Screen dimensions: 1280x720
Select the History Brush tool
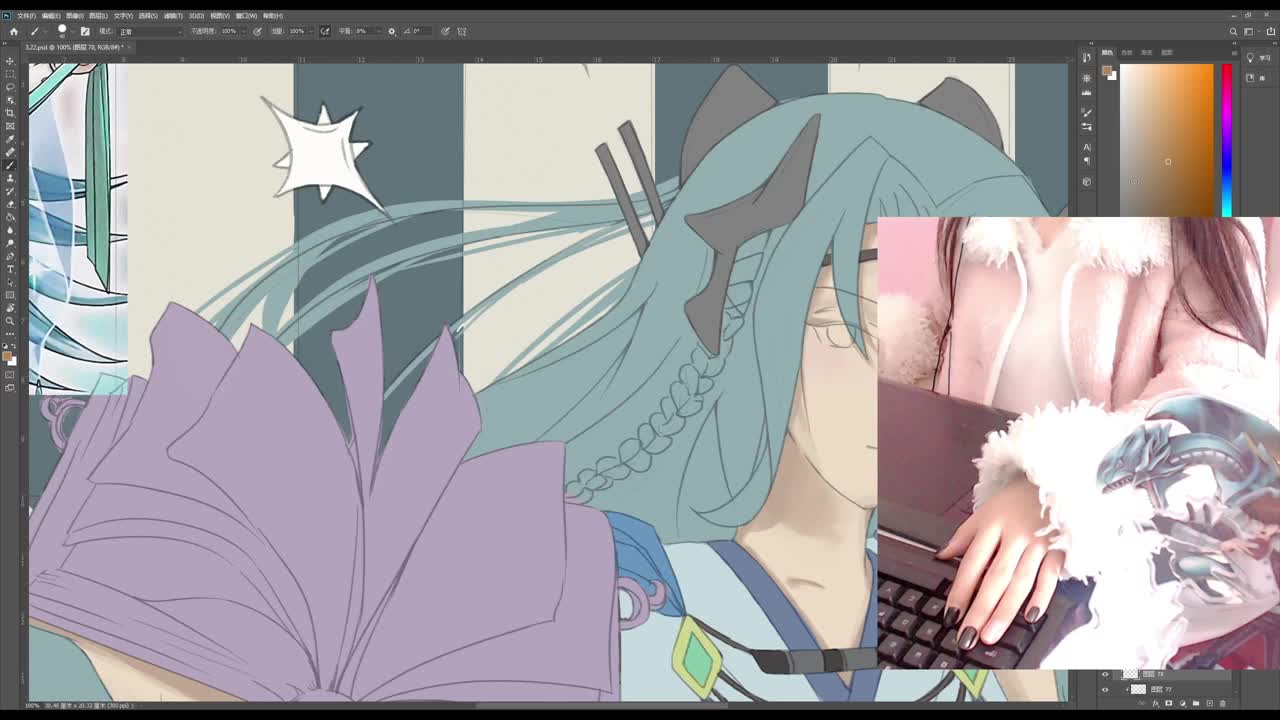(10, 191)
